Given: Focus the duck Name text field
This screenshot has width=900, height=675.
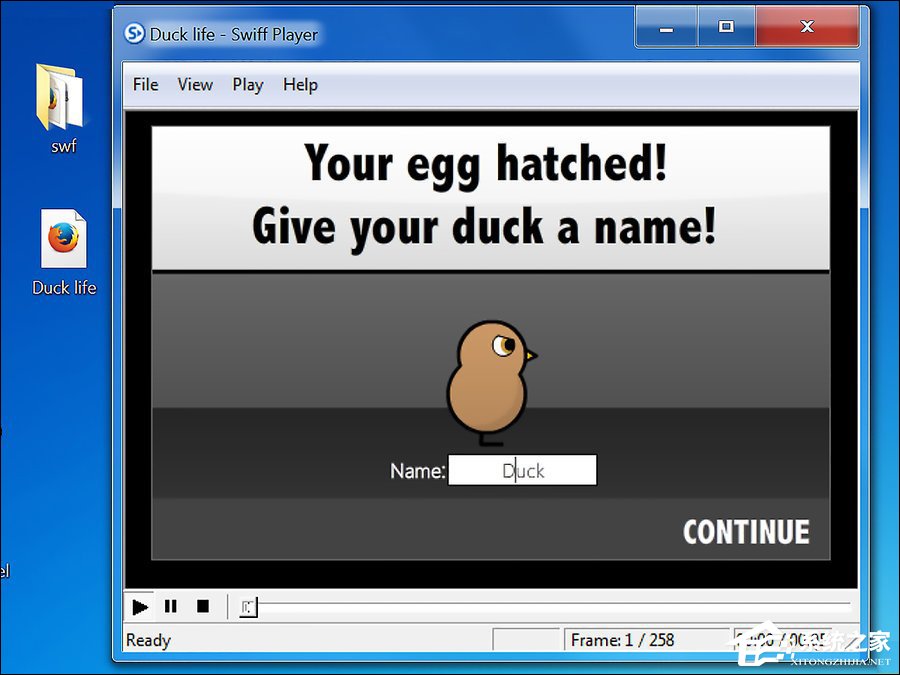Looking at the screenshot, I should click(x=522, y=470).
